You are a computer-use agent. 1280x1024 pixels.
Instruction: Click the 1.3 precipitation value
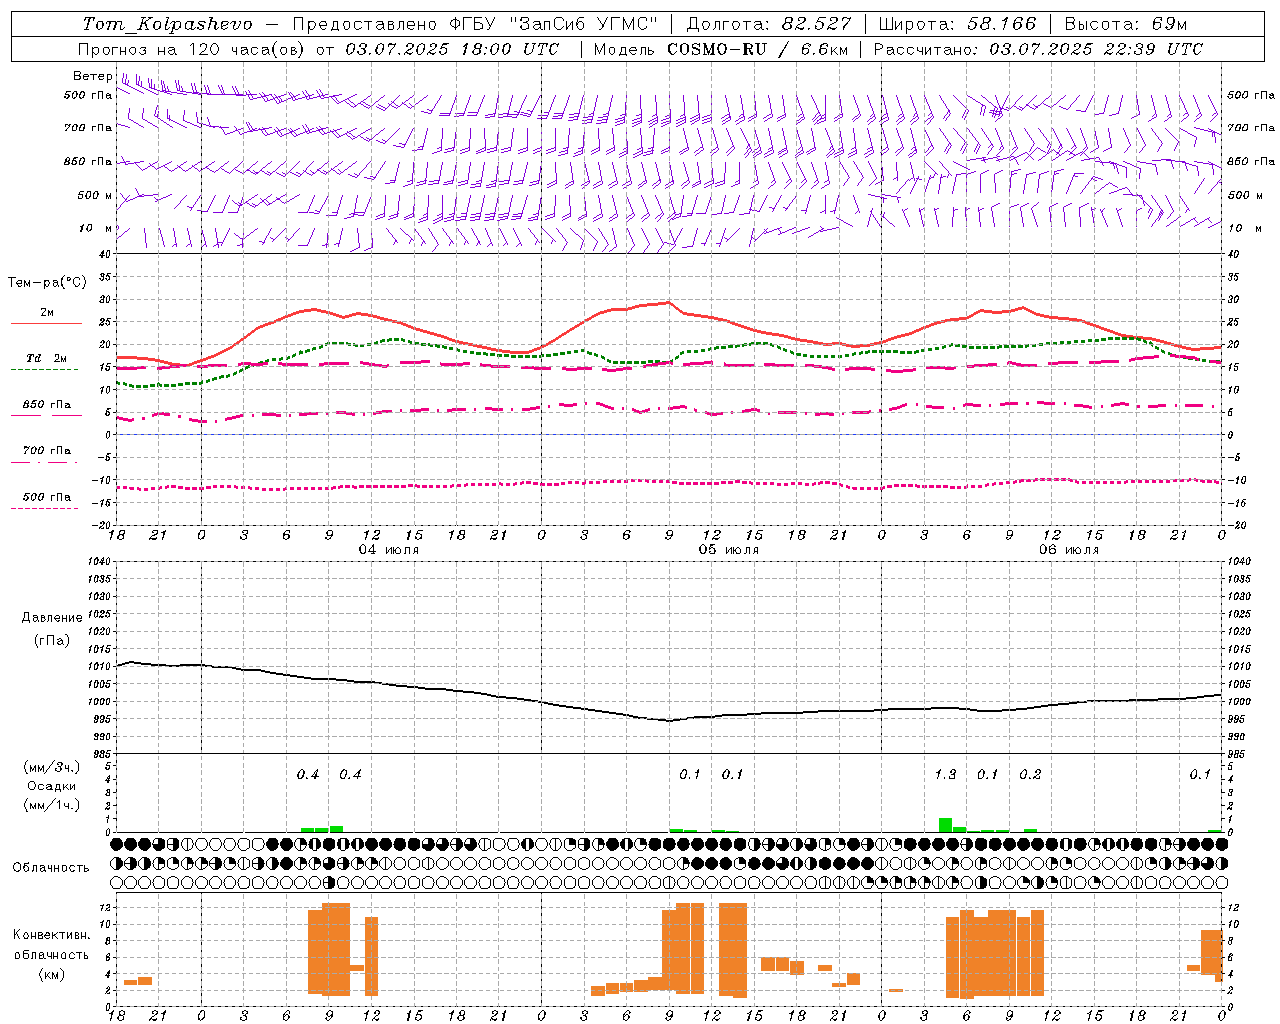945,775
